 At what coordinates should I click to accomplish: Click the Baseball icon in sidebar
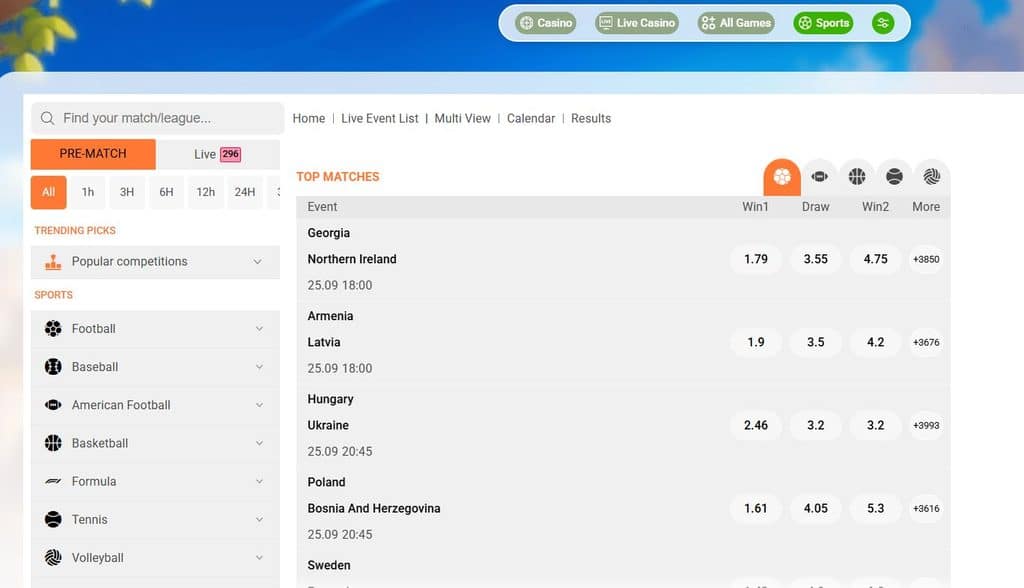(x=53, y=367)
